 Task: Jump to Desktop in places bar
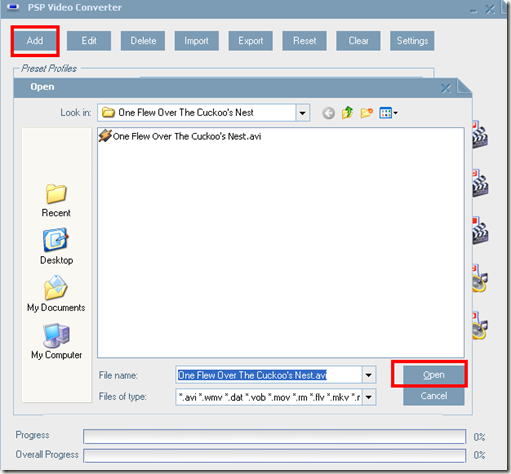[56, 246]
